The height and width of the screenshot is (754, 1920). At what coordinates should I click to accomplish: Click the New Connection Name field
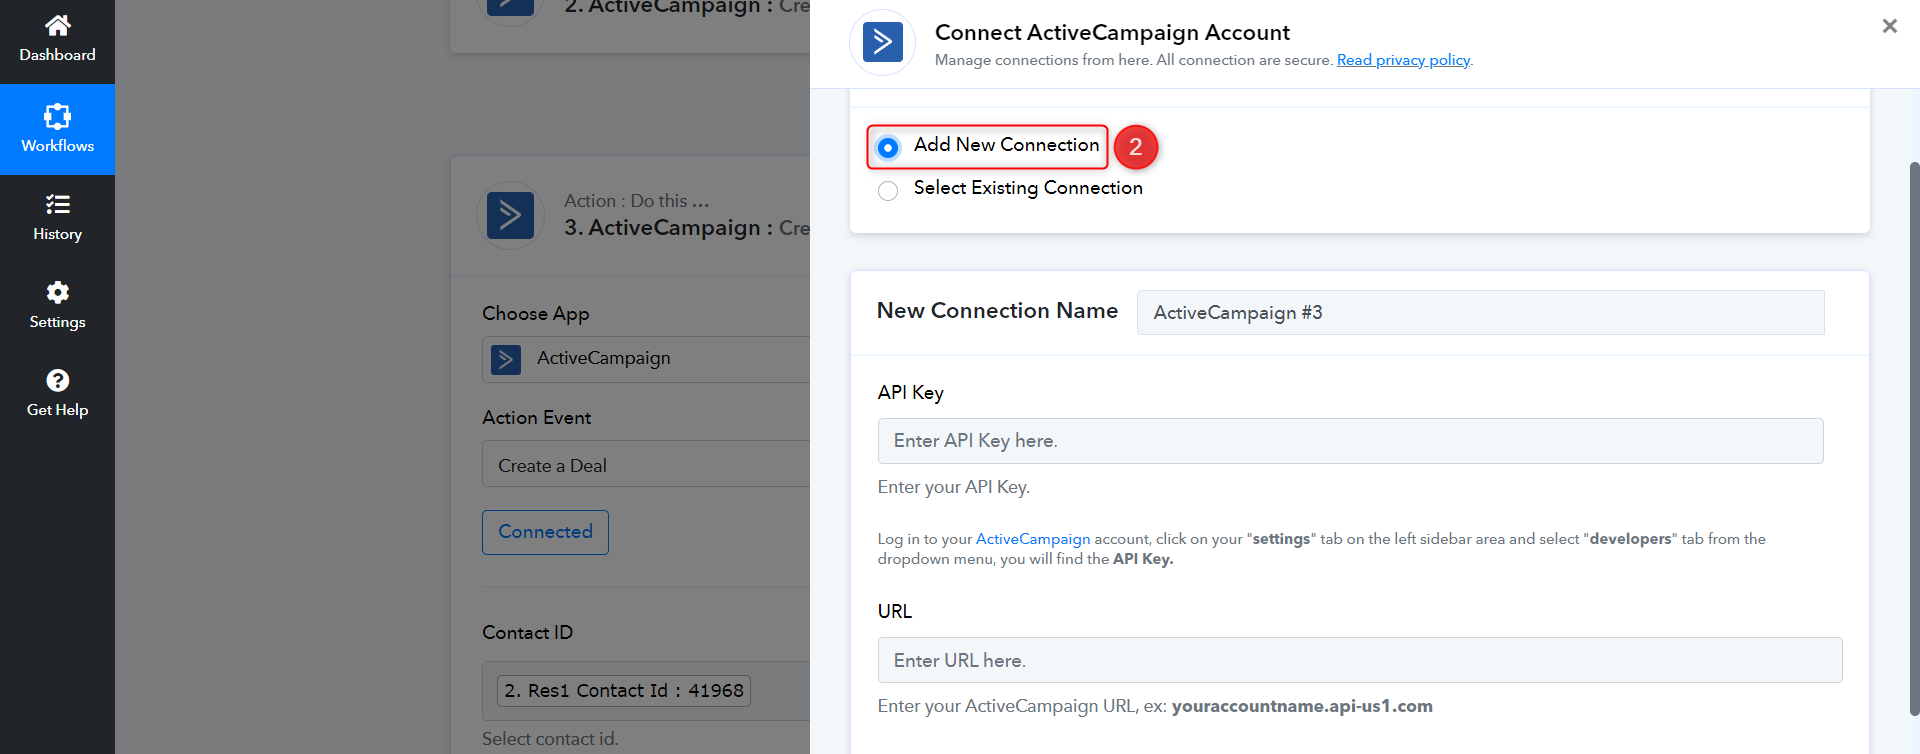point(1480,313)
